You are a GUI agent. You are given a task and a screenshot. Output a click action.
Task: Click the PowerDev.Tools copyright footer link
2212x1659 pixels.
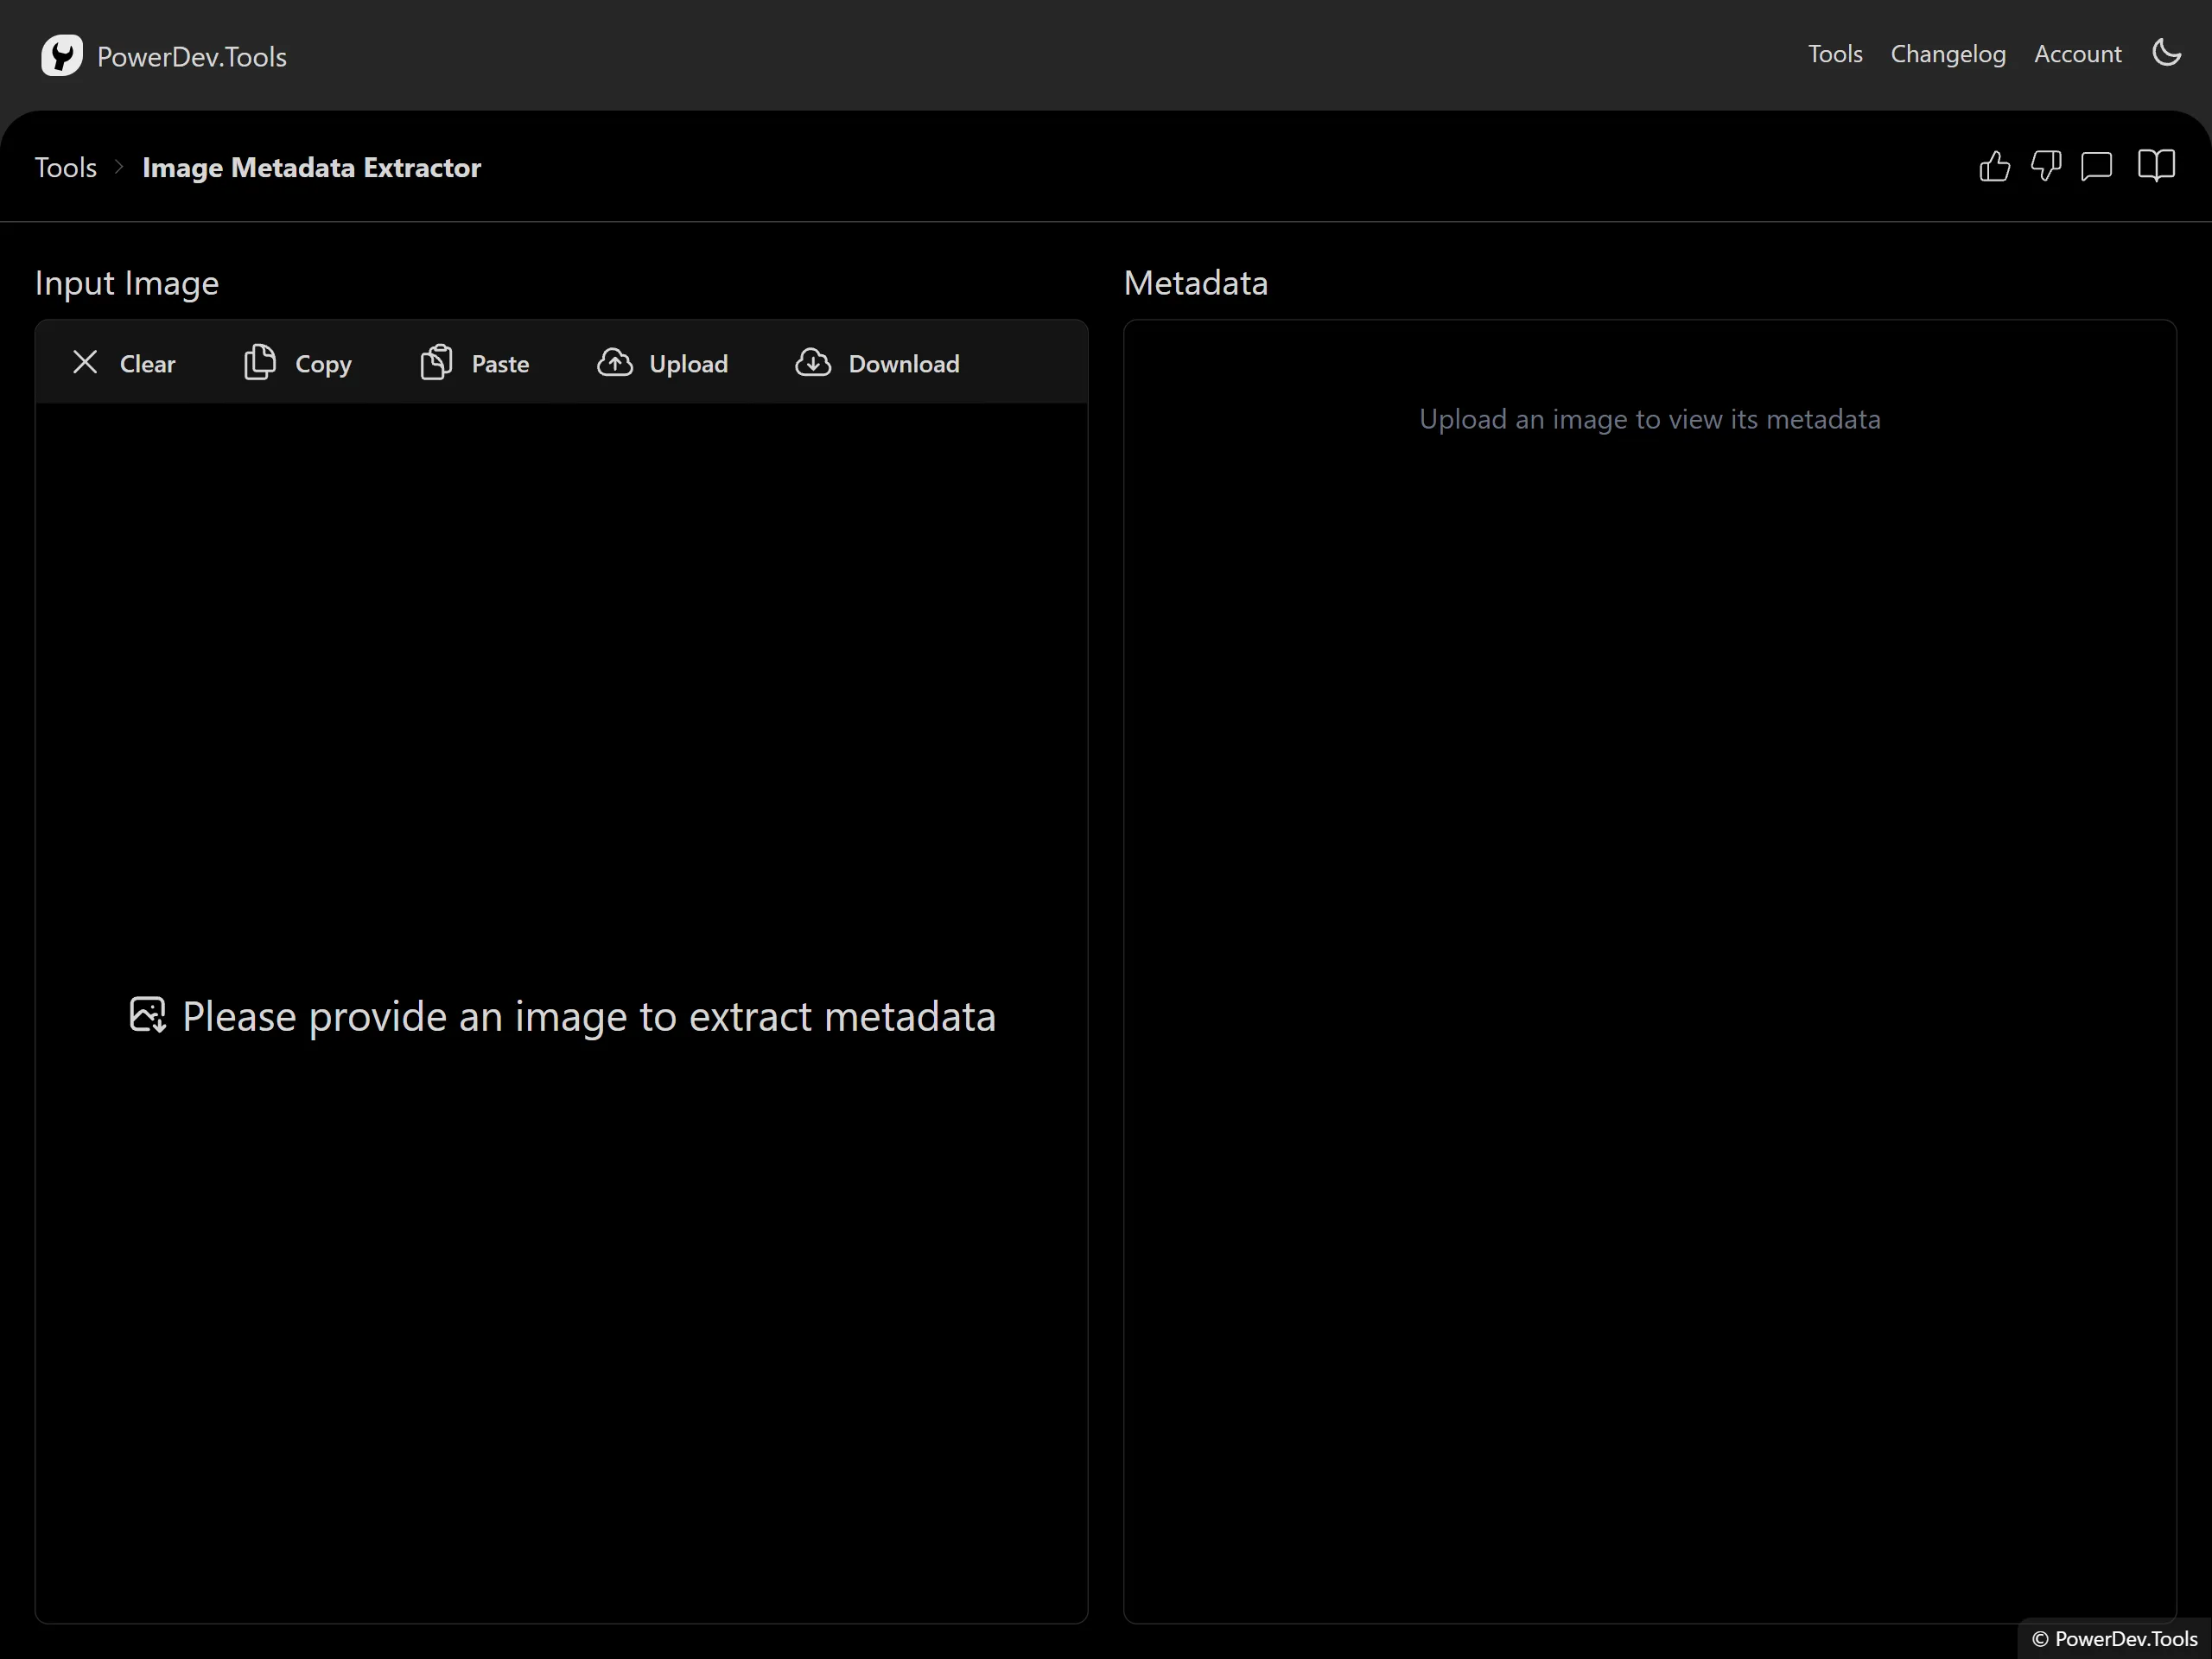[2112, 1638]
